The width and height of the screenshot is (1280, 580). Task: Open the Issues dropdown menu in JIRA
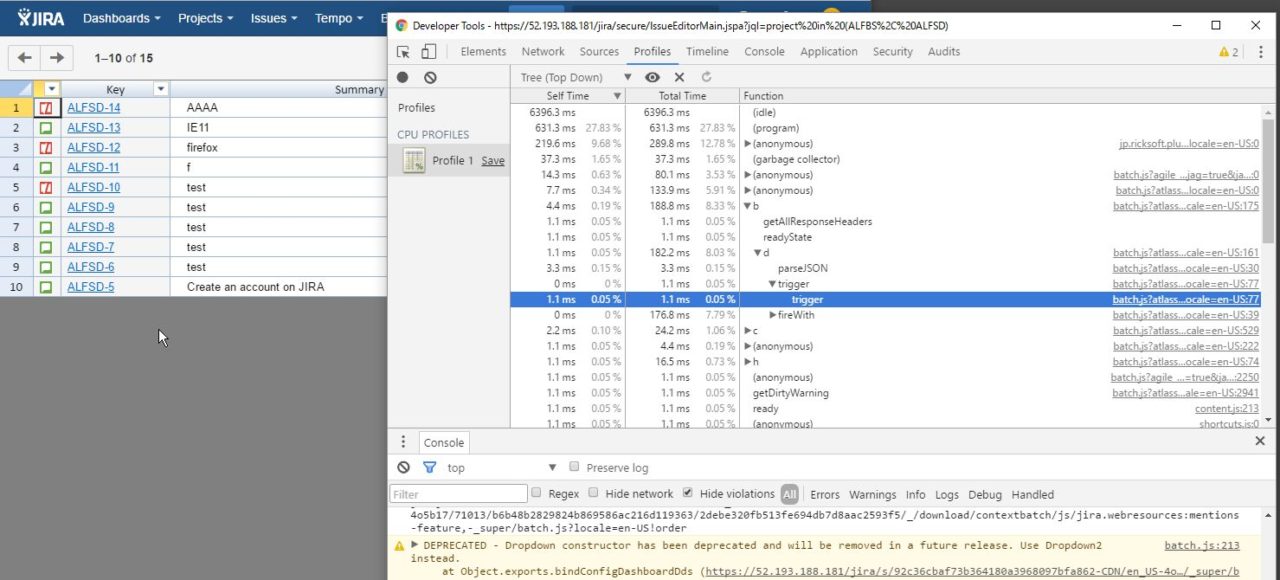pos(274,18)
